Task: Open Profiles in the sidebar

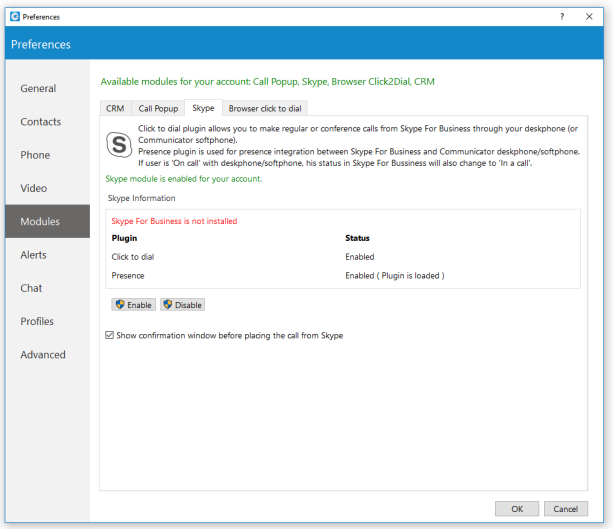Action: [x=47, y=321]
